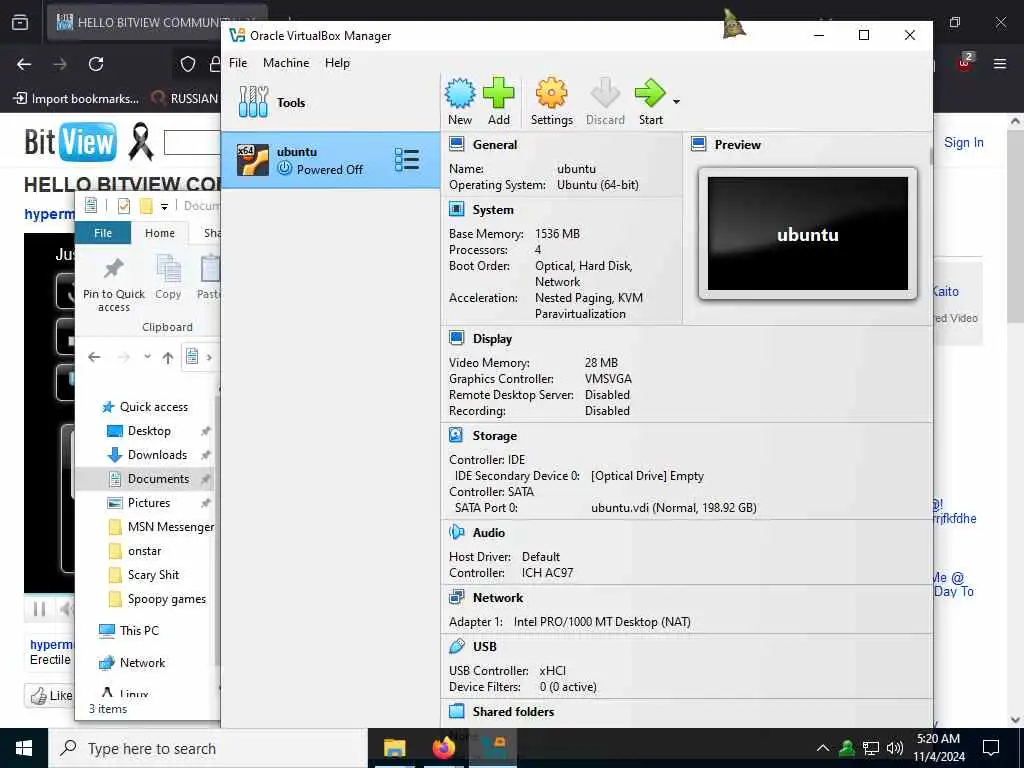This screenshot has width=1024, height=768.
Task: Open the File tab in File Explorer
Action: tap(103, 233)
